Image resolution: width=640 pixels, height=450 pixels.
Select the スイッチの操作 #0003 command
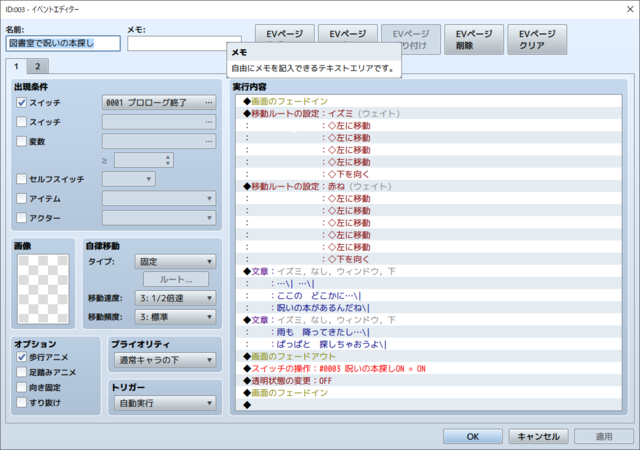(x=429, y=368)
